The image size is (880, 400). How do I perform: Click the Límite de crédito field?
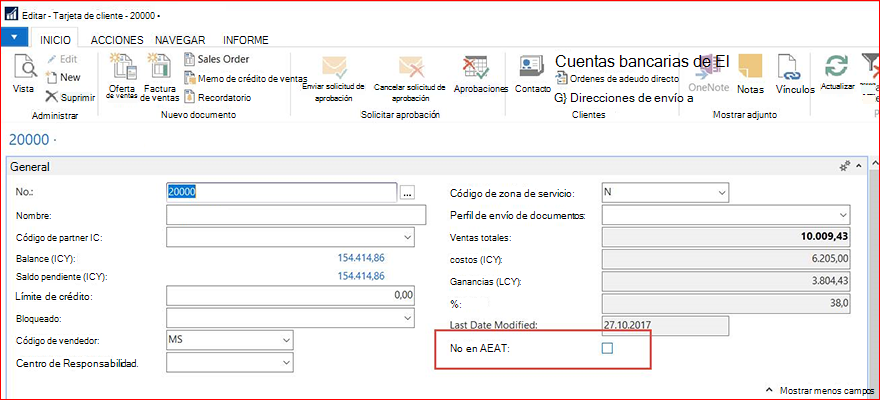[x=291, y=295]
